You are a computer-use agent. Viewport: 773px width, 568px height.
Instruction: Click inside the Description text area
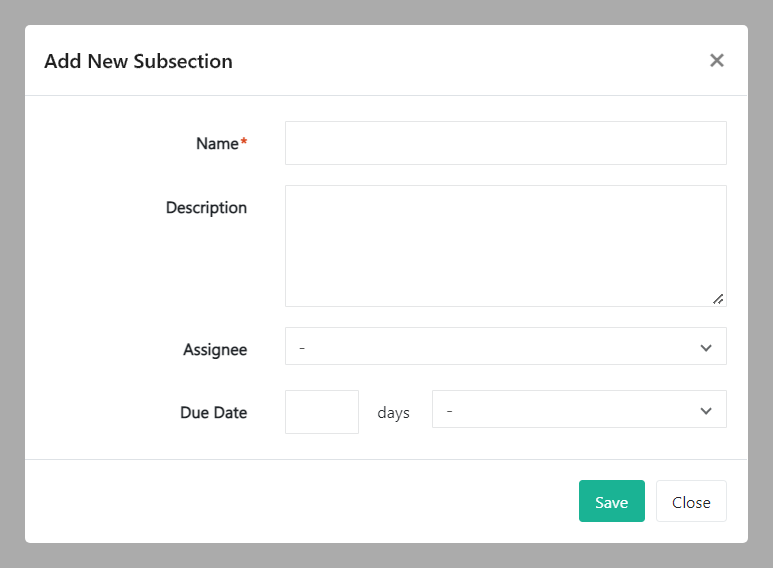coord(505,245)
